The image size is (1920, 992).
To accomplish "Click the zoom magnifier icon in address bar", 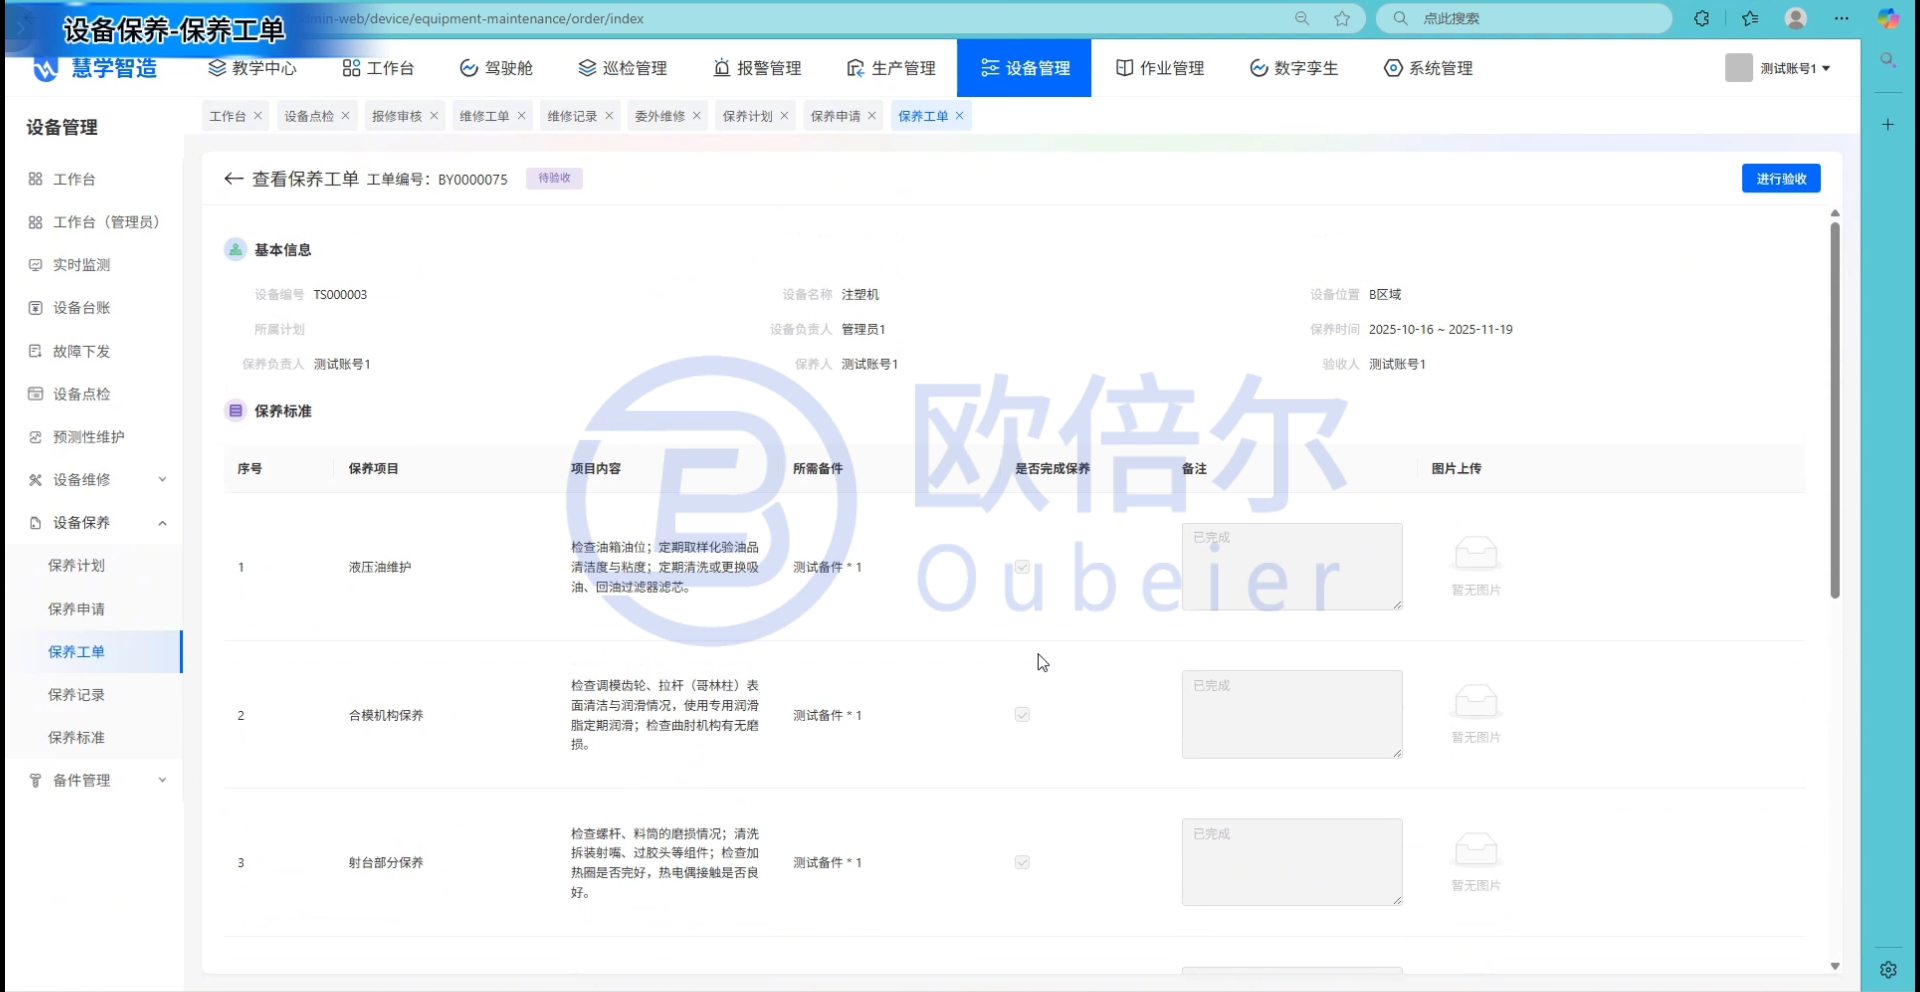I will (1302, 18).
